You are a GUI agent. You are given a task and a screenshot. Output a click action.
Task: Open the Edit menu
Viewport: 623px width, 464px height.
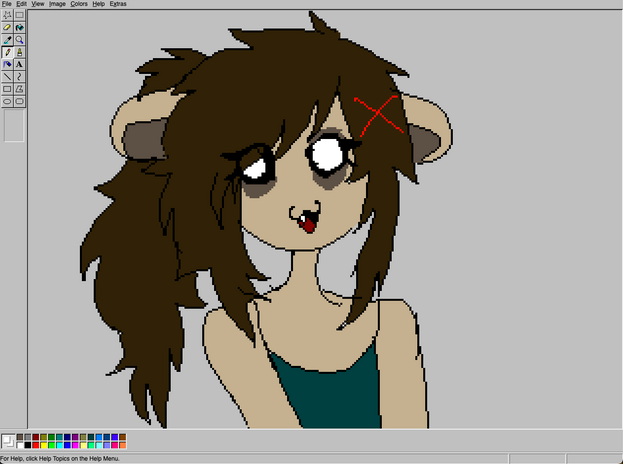[x=21, y=4]
